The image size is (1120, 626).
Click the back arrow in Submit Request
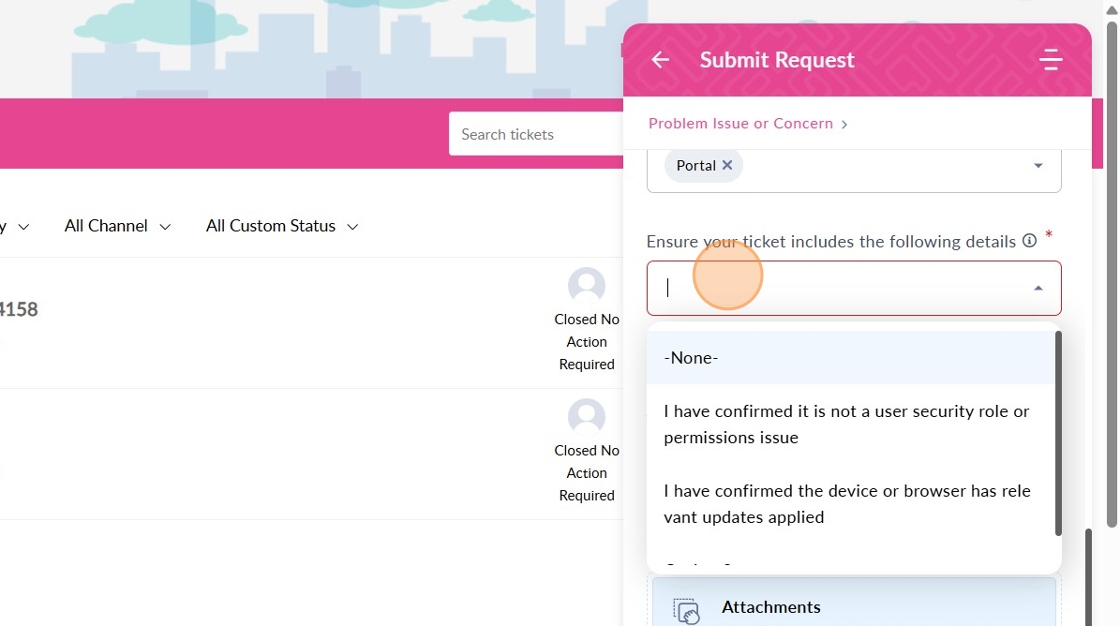(x=660, y=60)
